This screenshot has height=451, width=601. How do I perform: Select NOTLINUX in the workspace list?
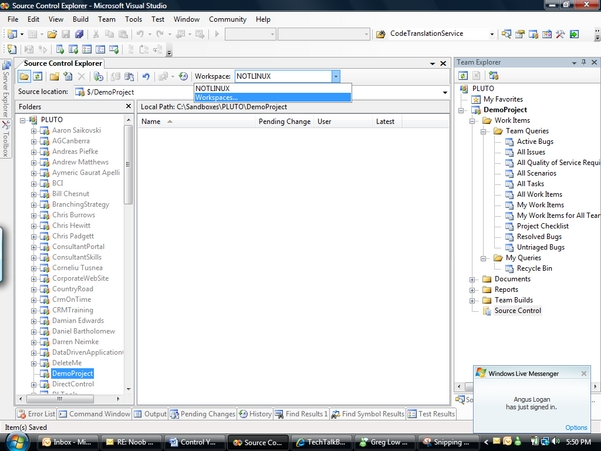(x=273, y=89)
